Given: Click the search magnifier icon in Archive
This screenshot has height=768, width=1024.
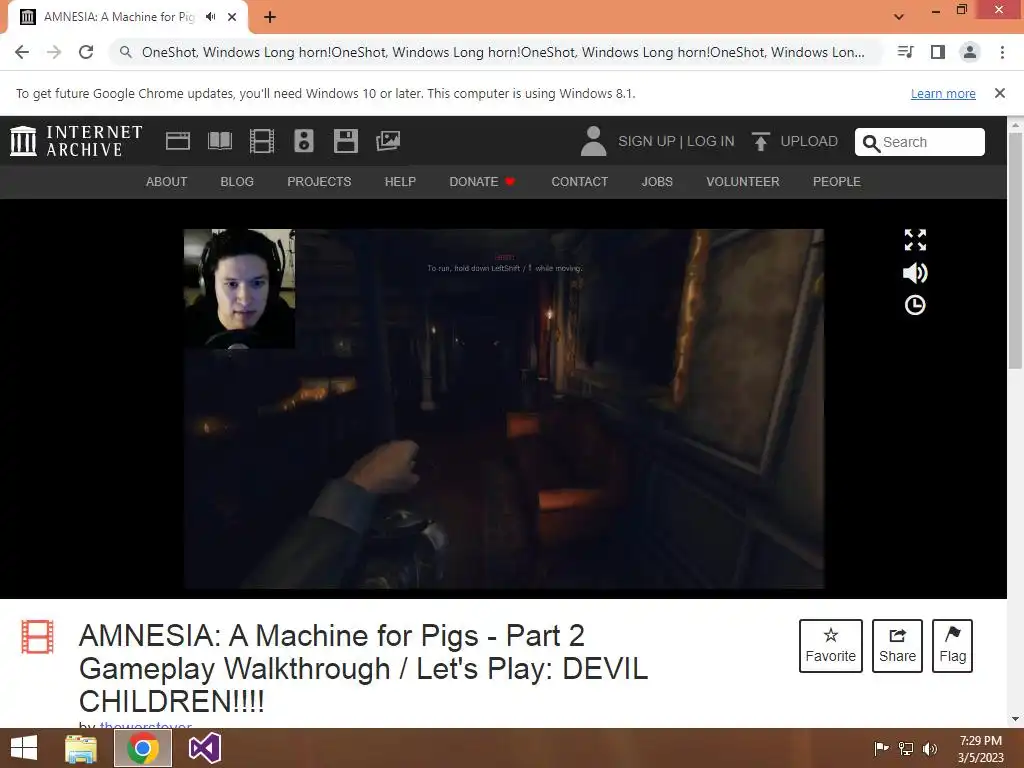Looking at the screenshot, I should coord(871,143).
